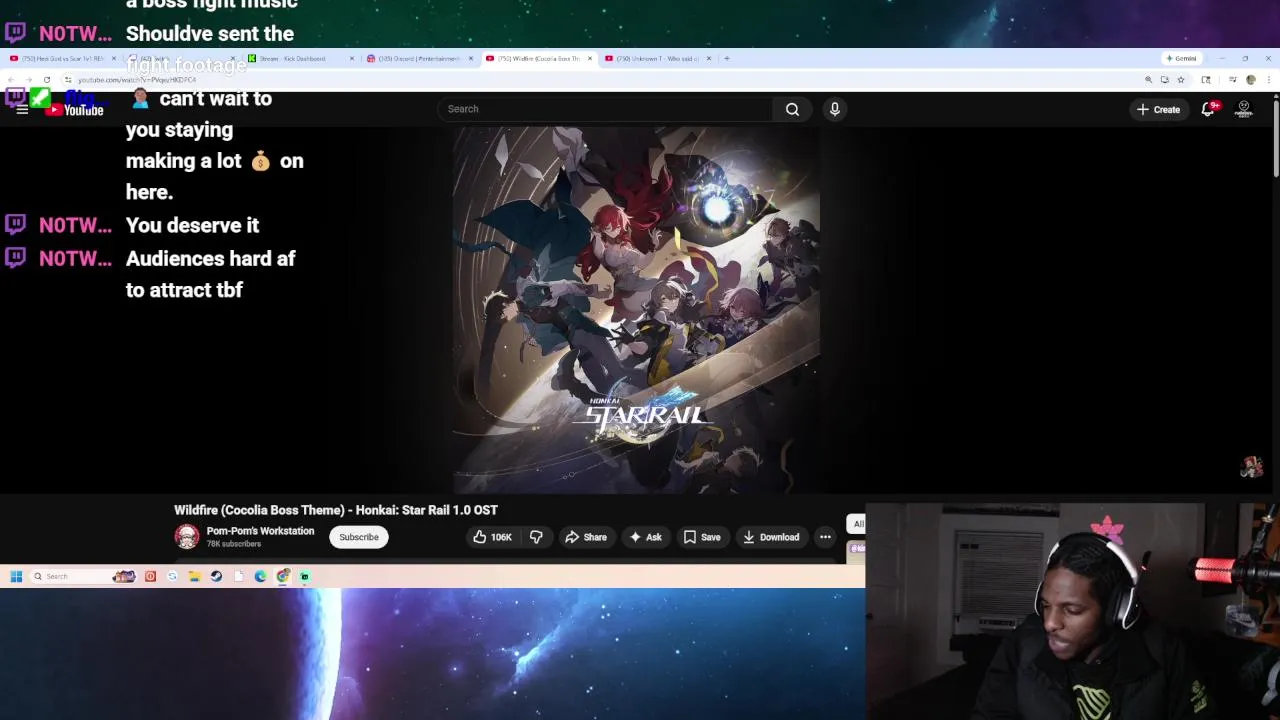The image size is (1280, 720).
Task: Switch to the Unknown T YouTube tab
Action: click(x=657, y=58)
